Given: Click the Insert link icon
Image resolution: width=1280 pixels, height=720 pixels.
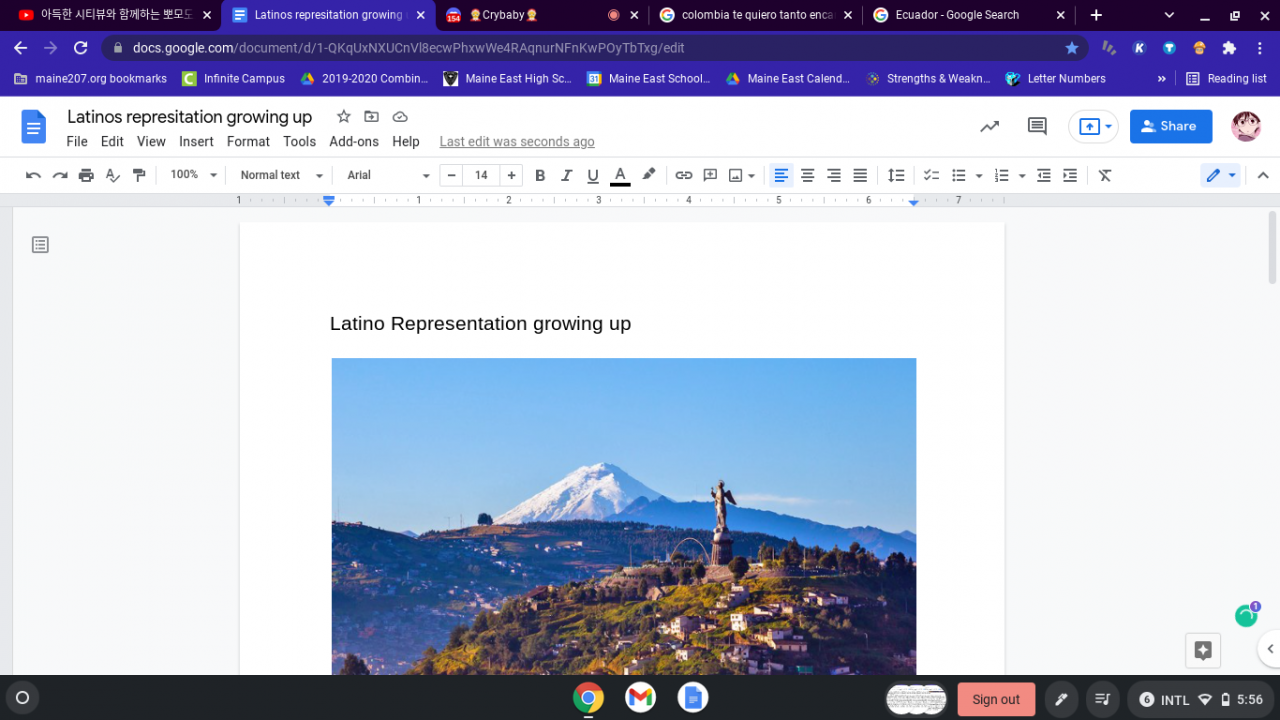Looking at the screenshot, I should 683,175.
